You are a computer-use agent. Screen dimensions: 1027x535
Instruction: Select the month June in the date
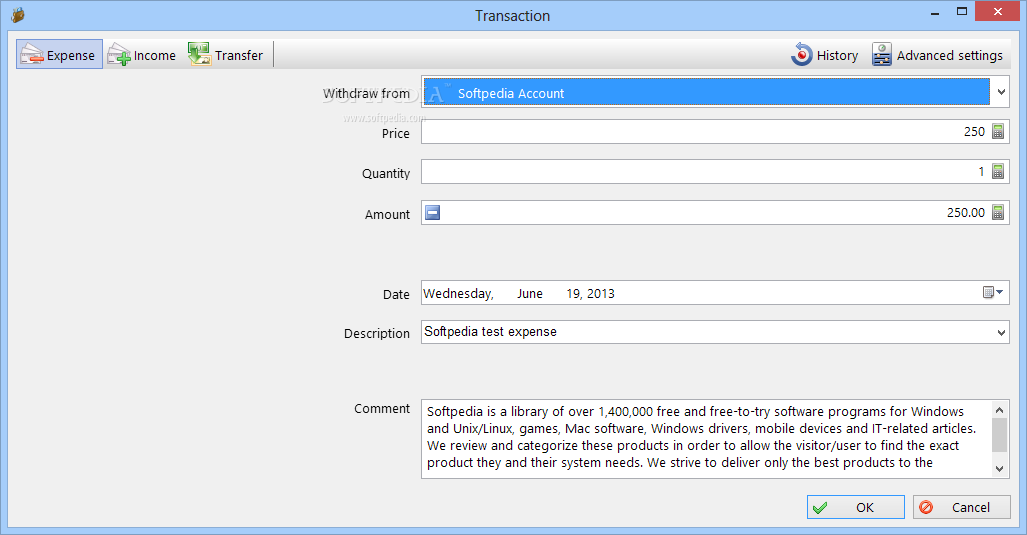(x=530, y=293)
